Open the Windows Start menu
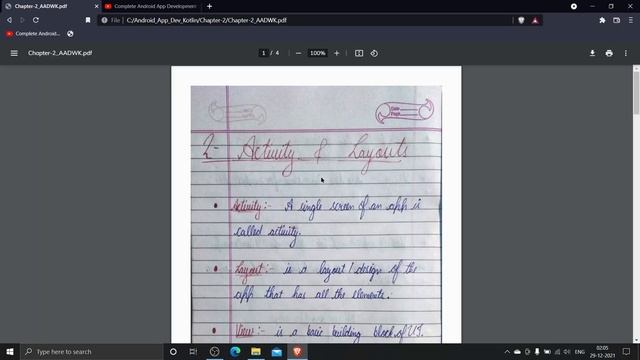 coord(10,351)
